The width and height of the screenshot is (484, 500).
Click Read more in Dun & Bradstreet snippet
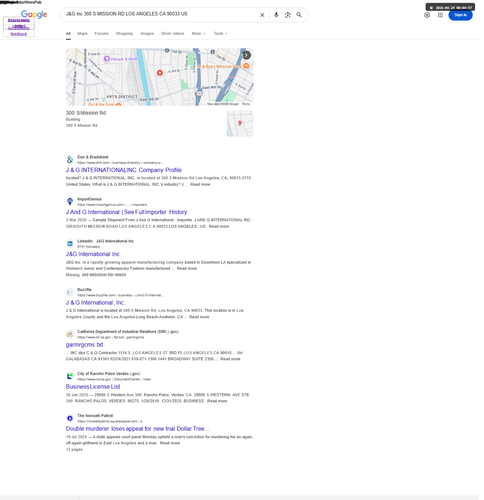(200, 184)
